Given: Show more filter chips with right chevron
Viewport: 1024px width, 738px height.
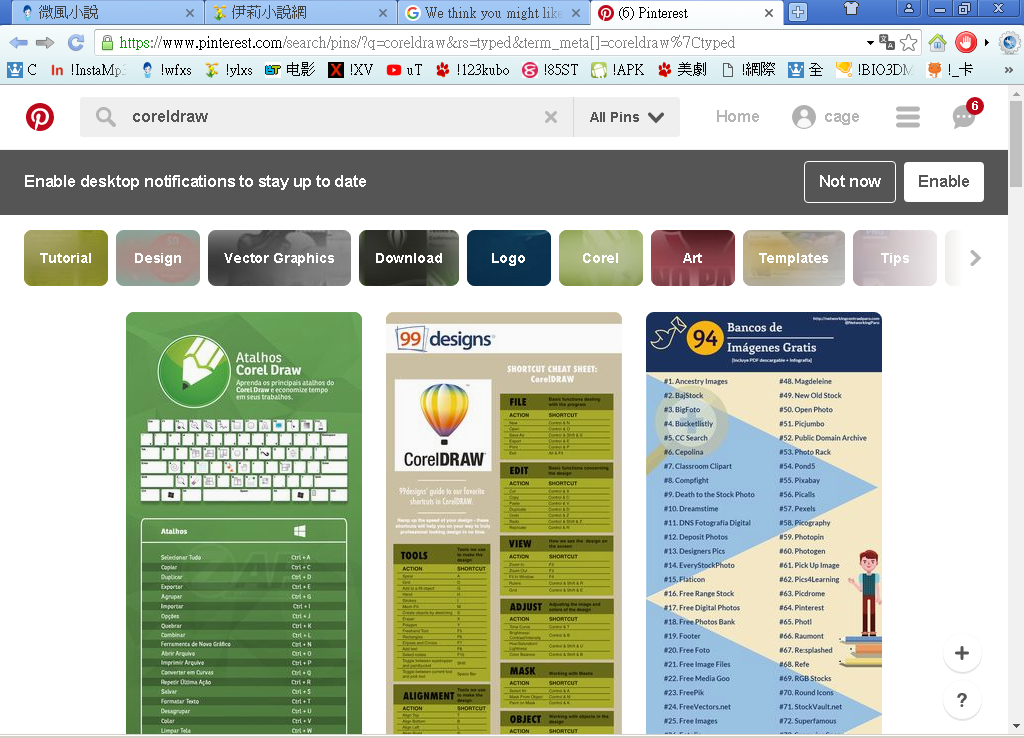Looking at the screenshot, I should (x=975, y=258).
